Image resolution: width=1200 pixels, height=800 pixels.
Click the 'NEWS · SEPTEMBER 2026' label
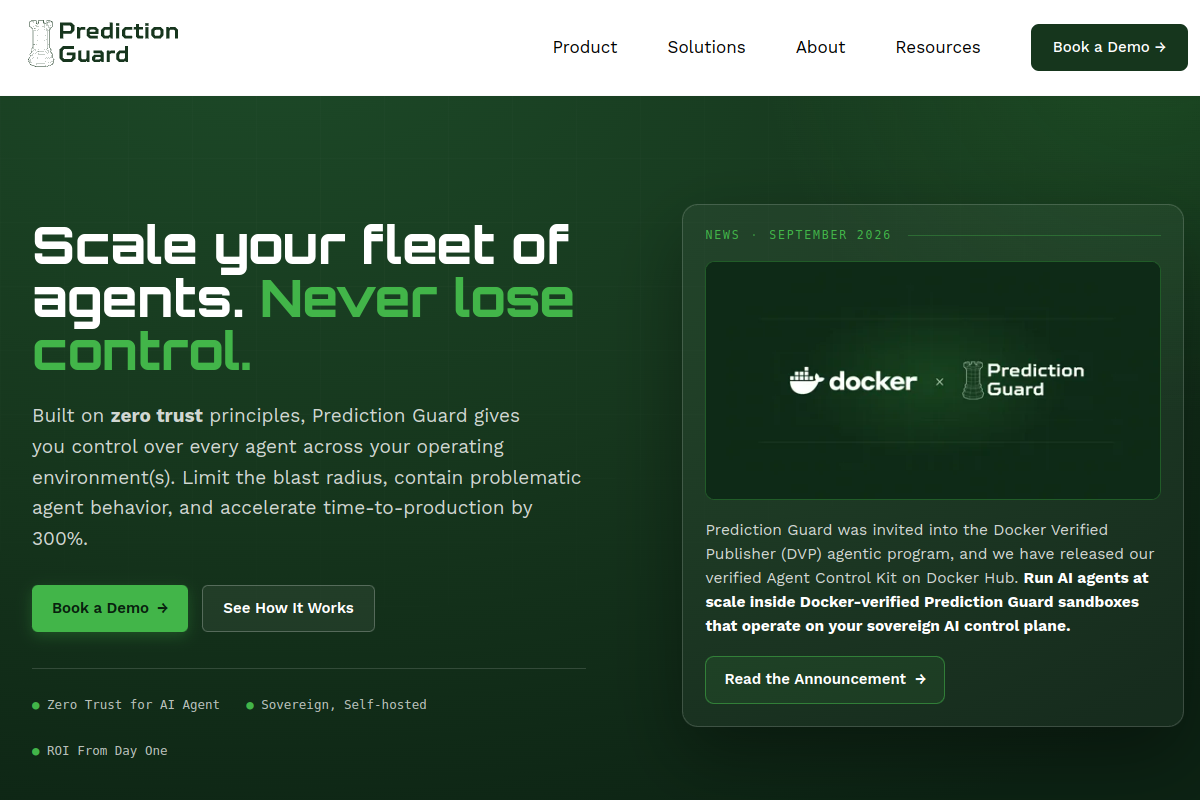click(x=798, y=235)
